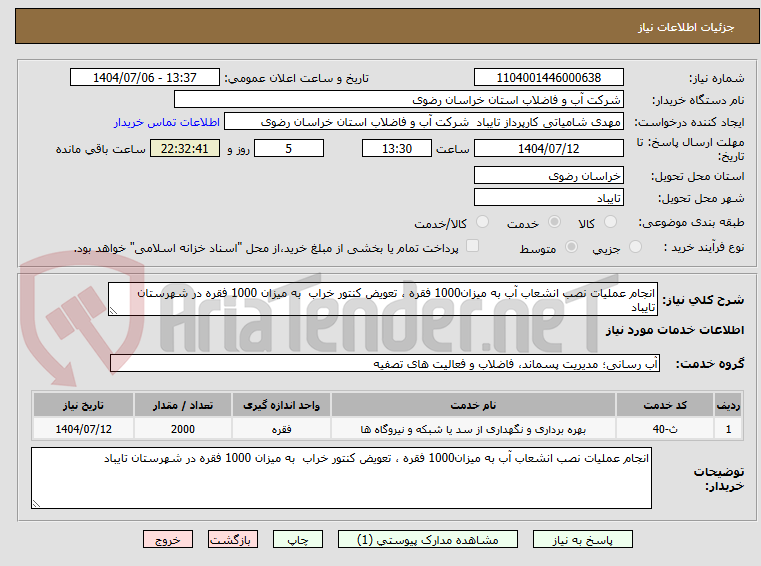Click the resize grip of توضیحات خریدار box

(x=36, y=503)
